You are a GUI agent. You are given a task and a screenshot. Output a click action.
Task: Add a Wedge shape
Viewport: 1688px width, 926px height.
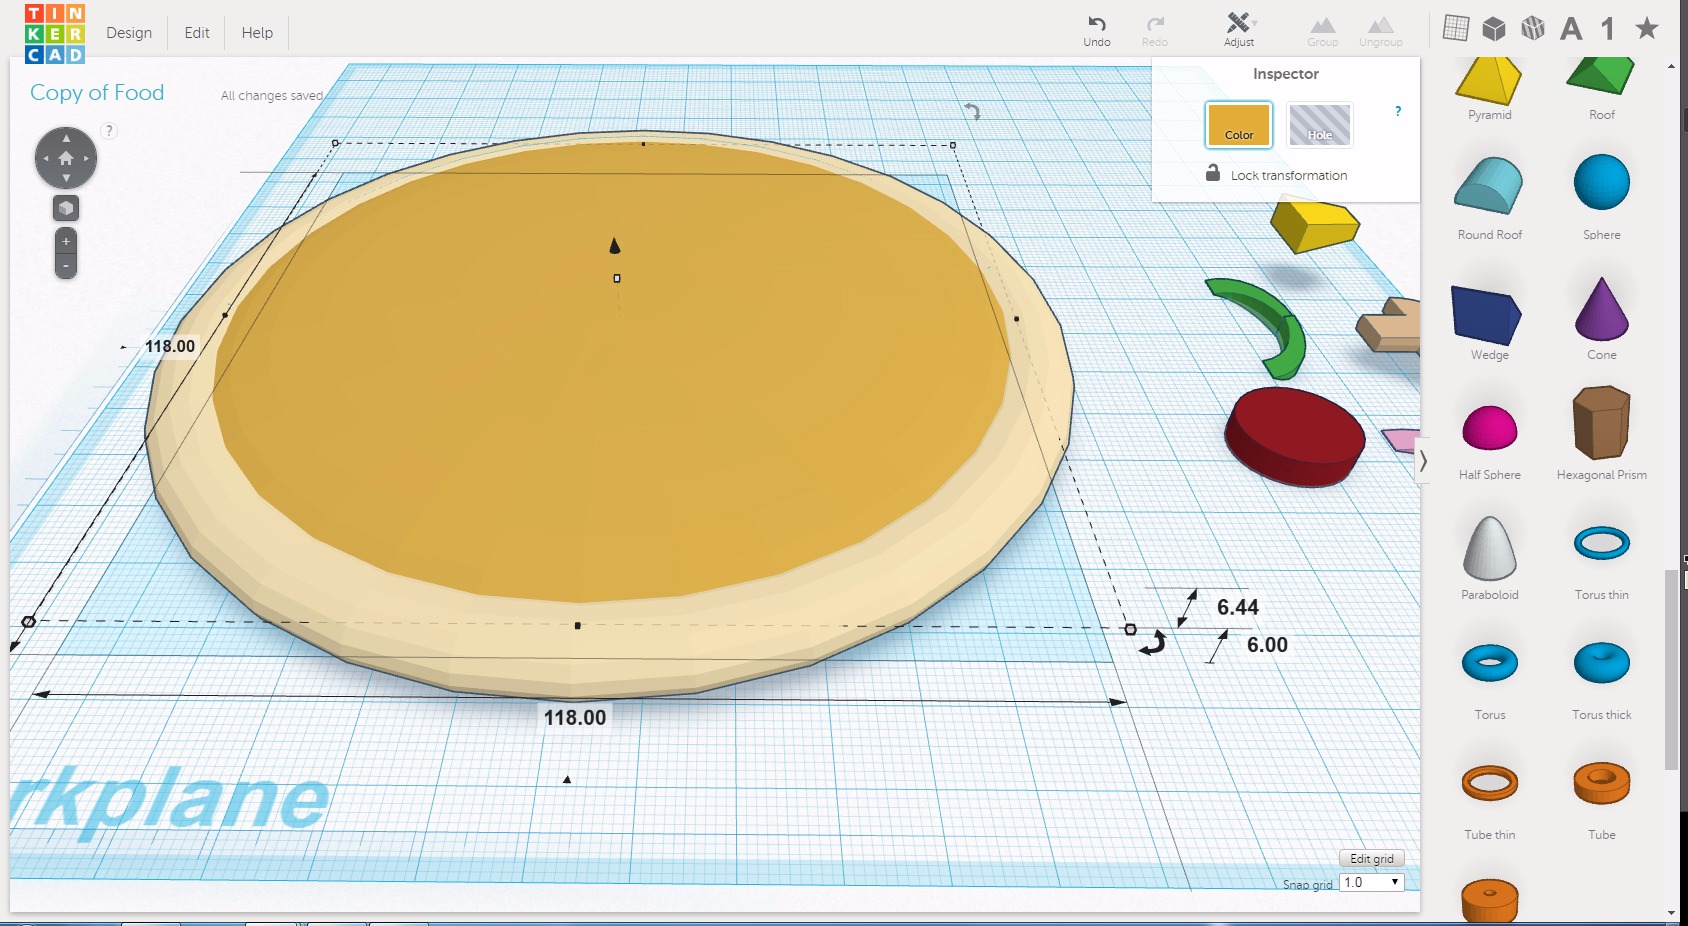coord(1490,322)
